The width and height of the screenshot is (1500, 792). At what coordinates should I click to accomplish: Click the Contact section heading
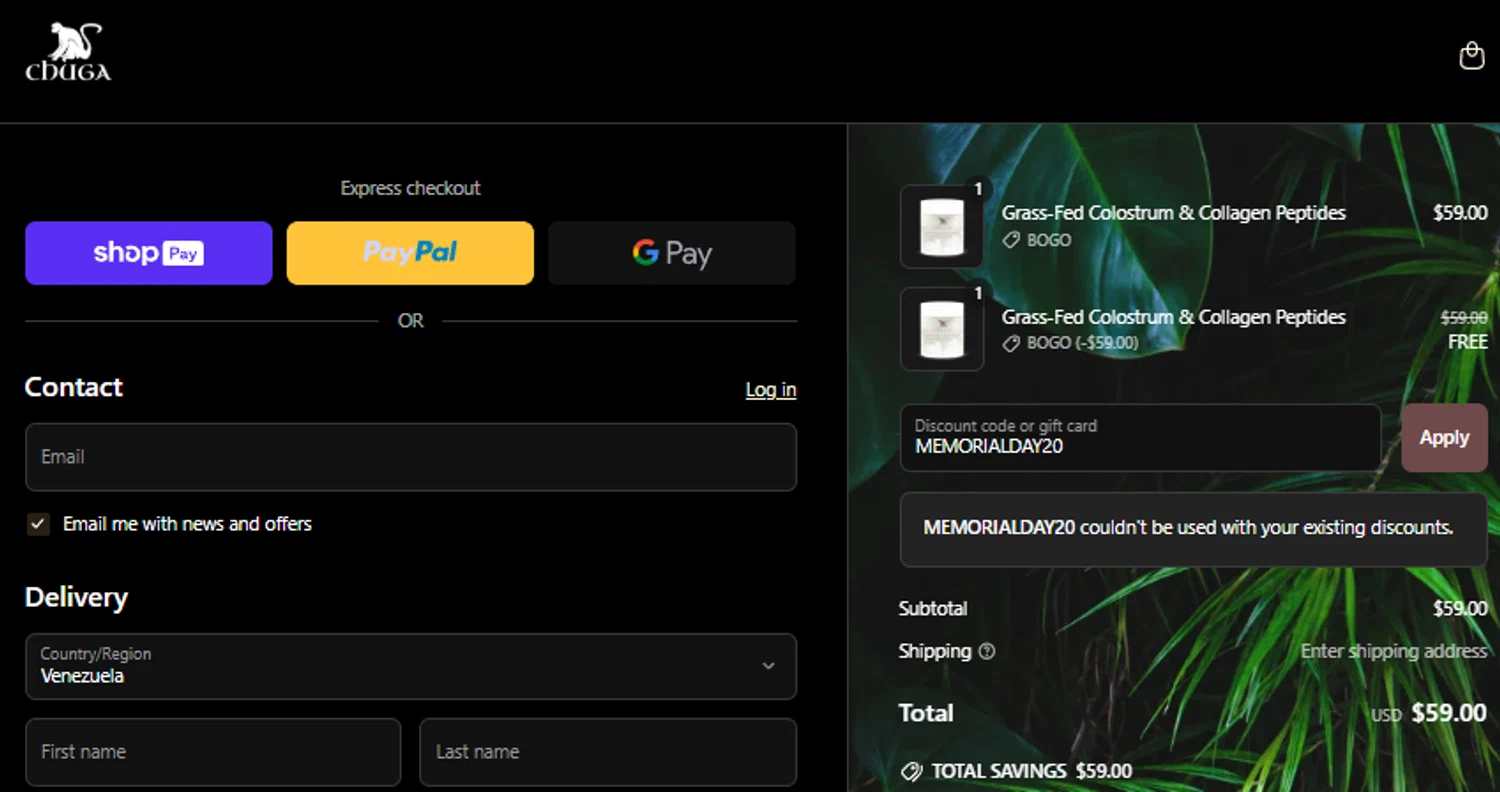(x=74, y=388)
